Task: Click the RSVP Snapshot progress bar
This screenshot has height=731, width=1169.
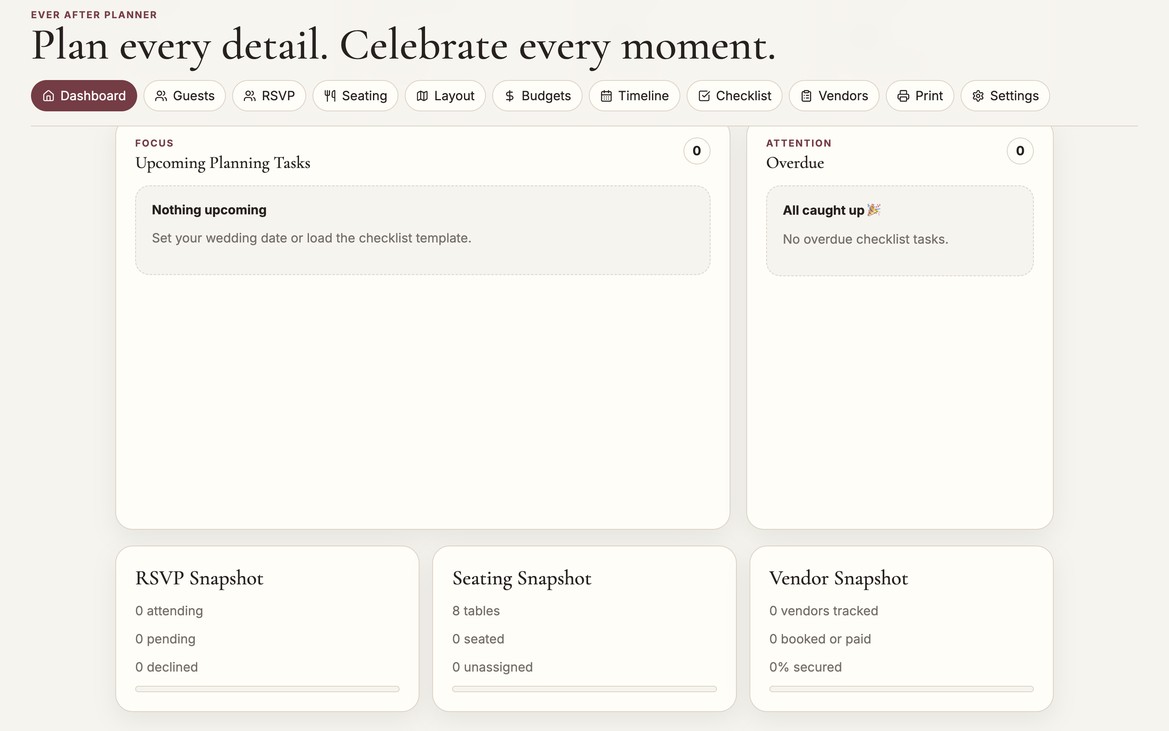Action: click(267, 689)
